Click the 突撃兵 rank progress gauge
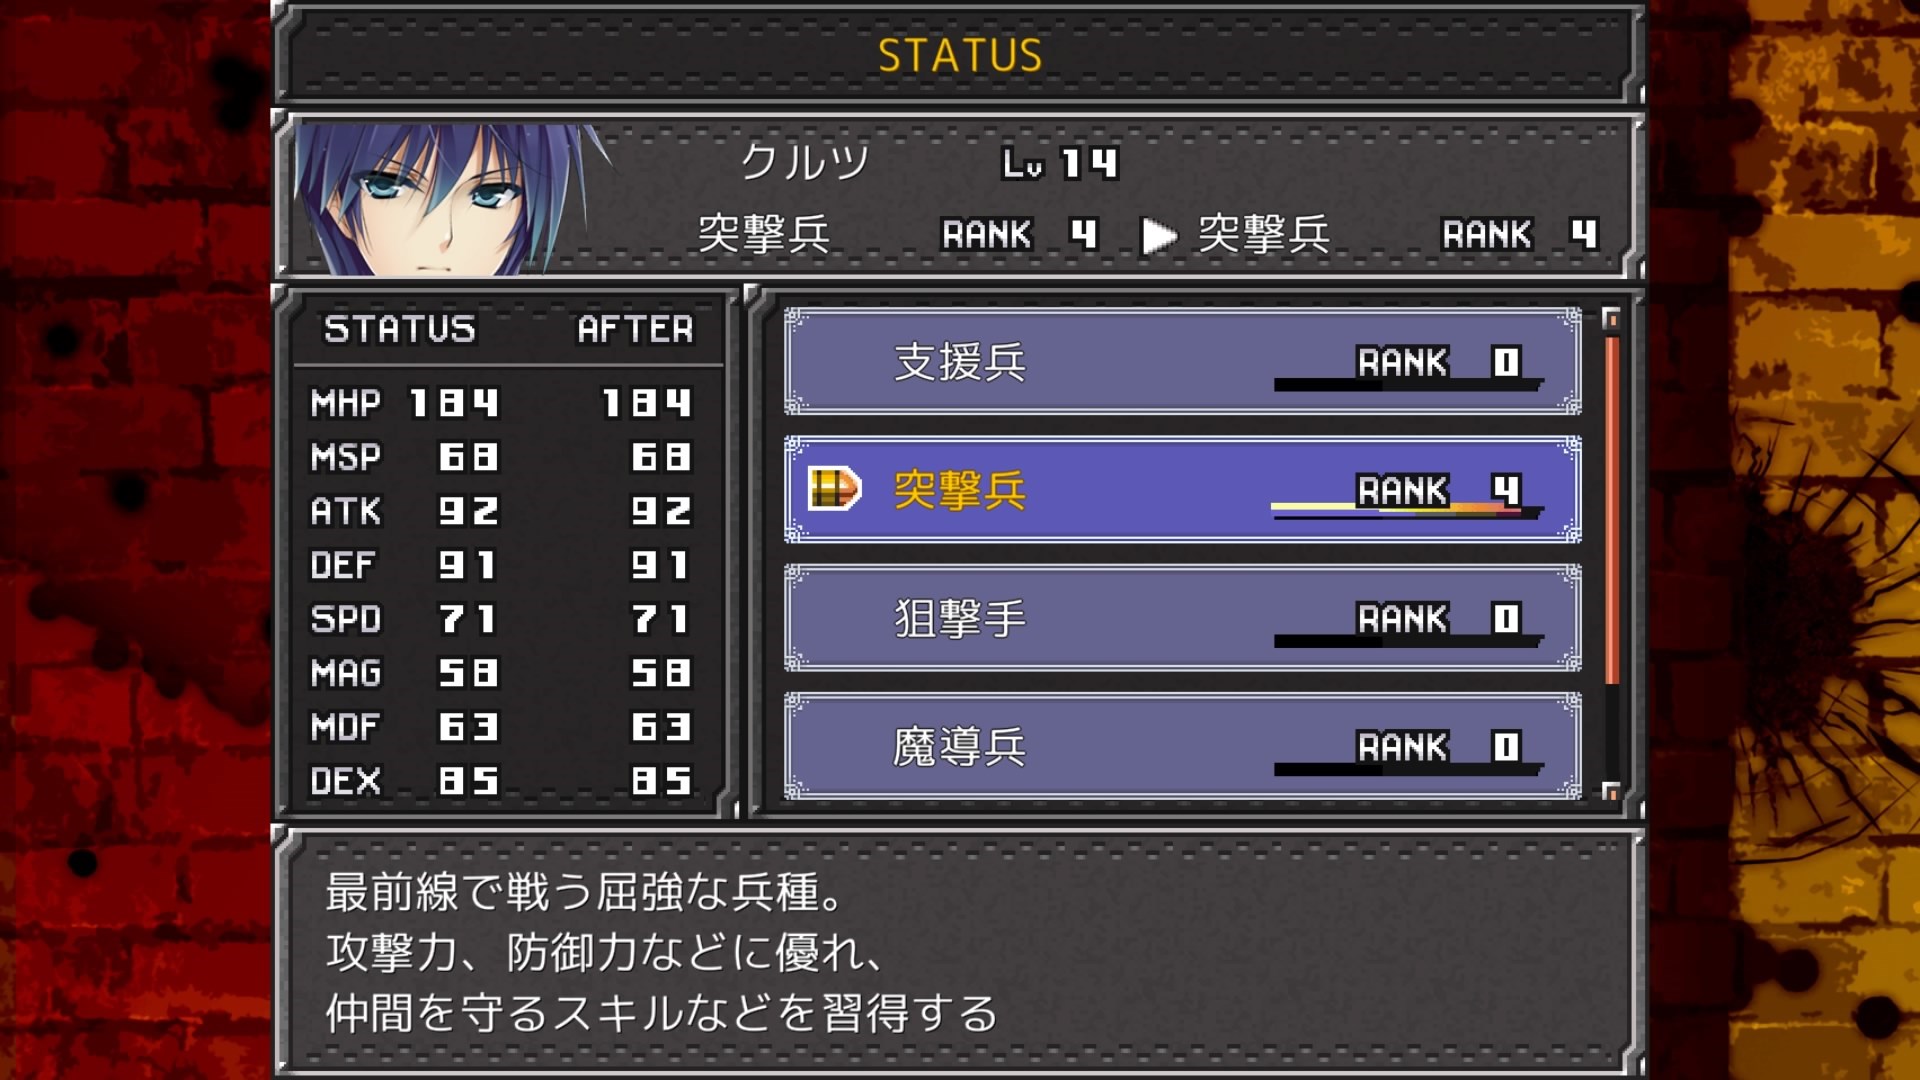The image size is (1920, 1080). coord(1406,510)
